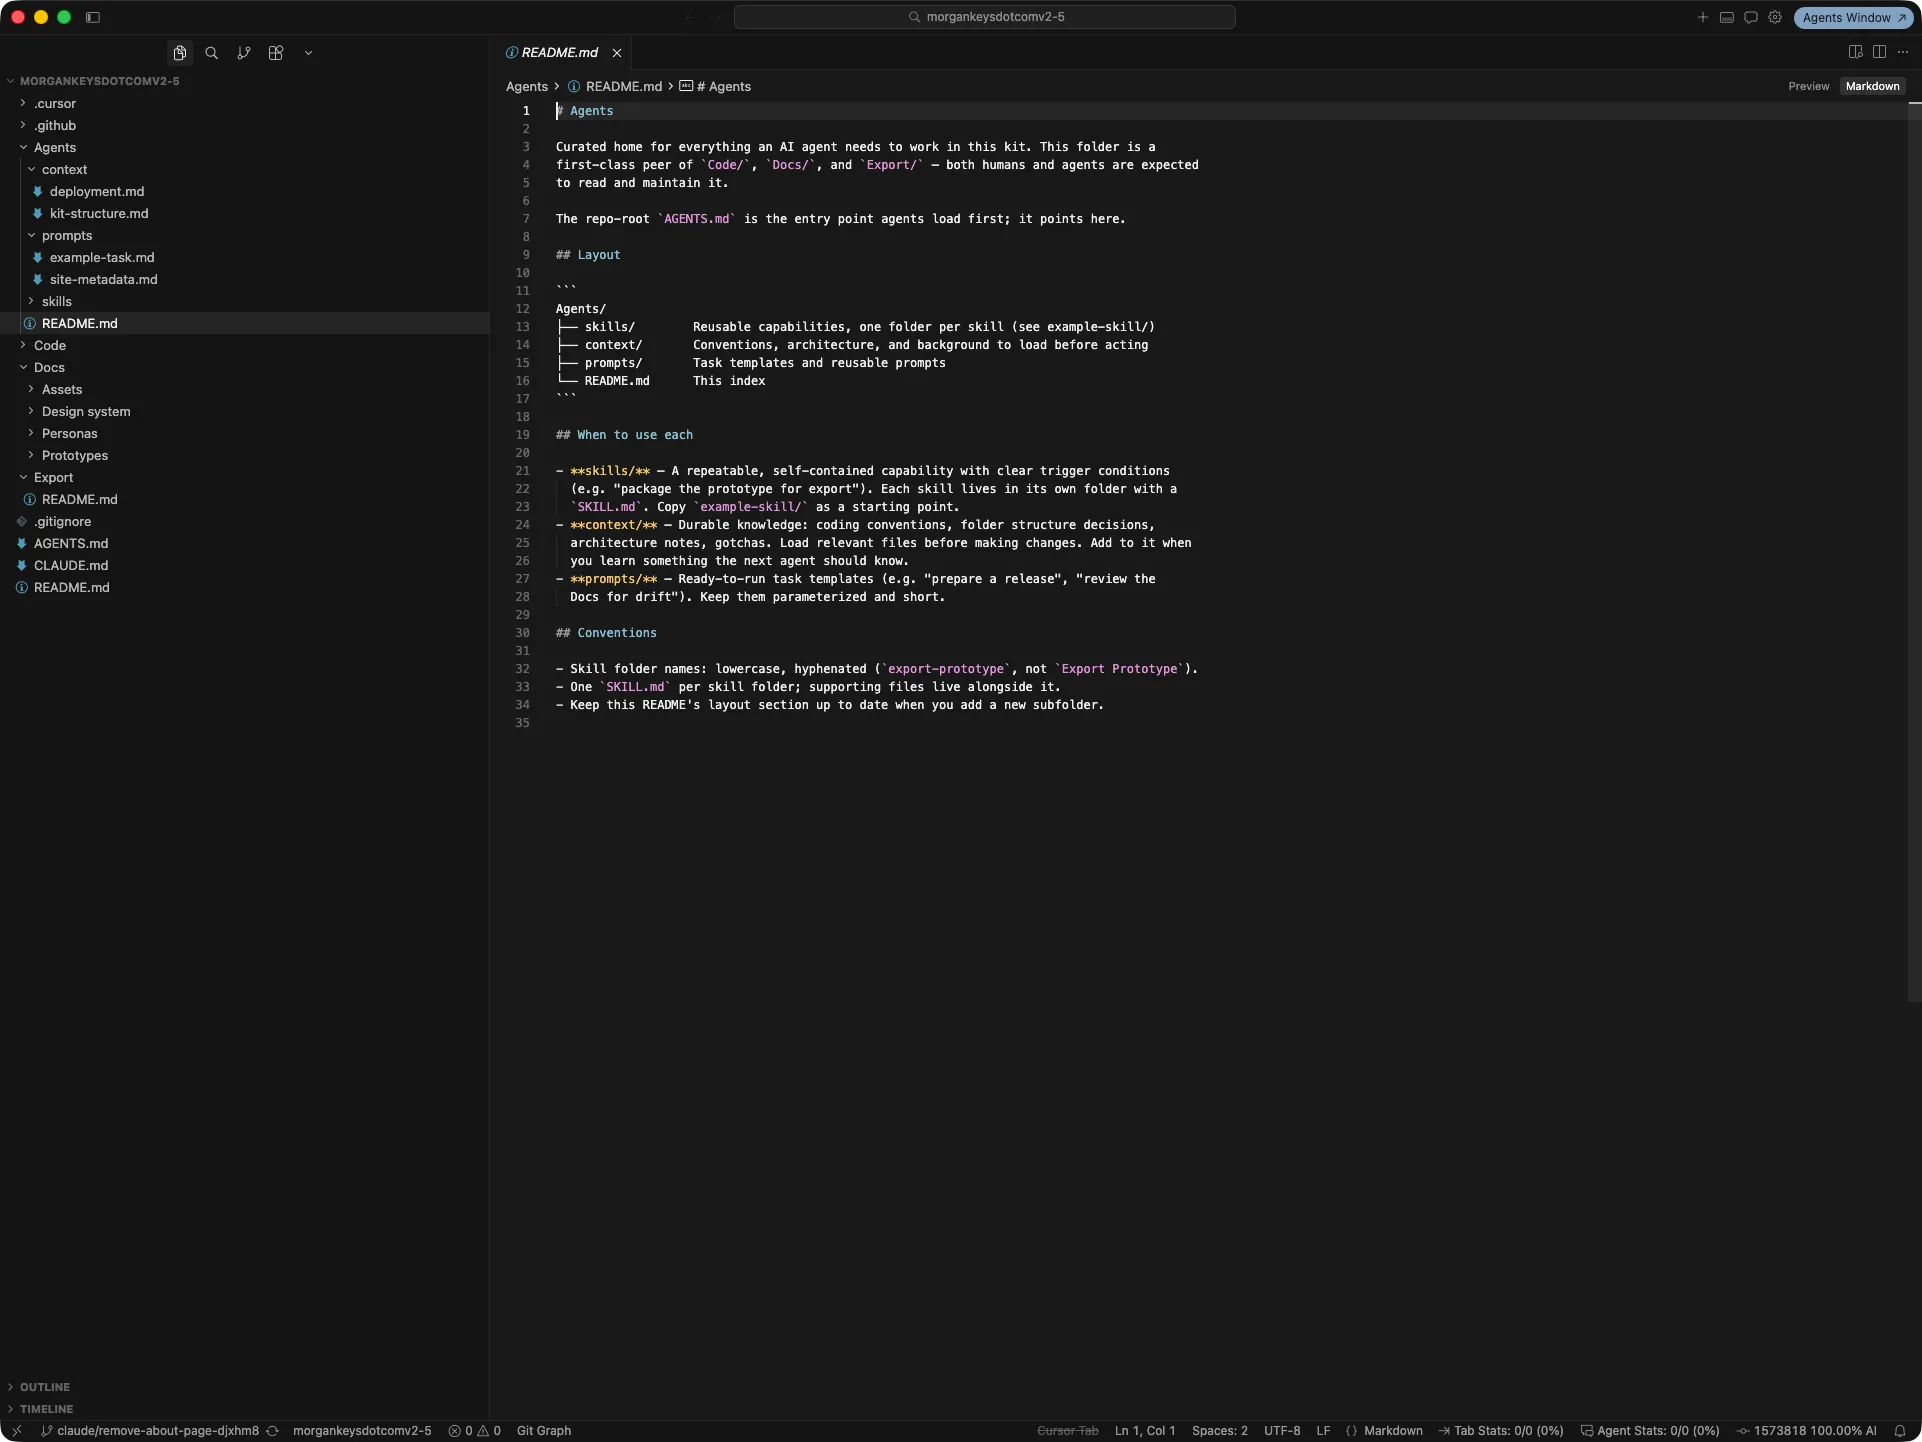Click Ln 1, Col 1 status item

click(x=1145, y=1431)
